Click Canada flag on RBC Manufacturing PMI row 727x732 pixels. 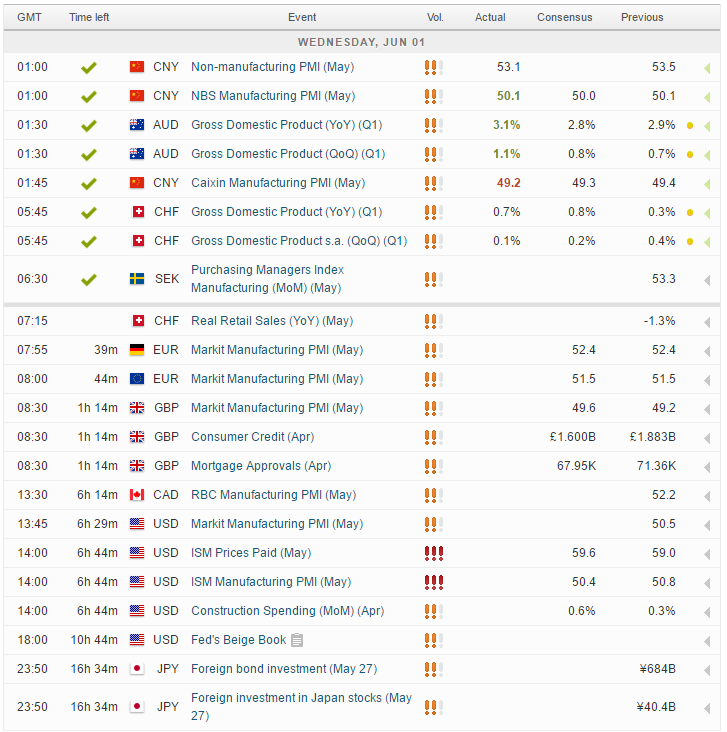(x=137, y=494)
